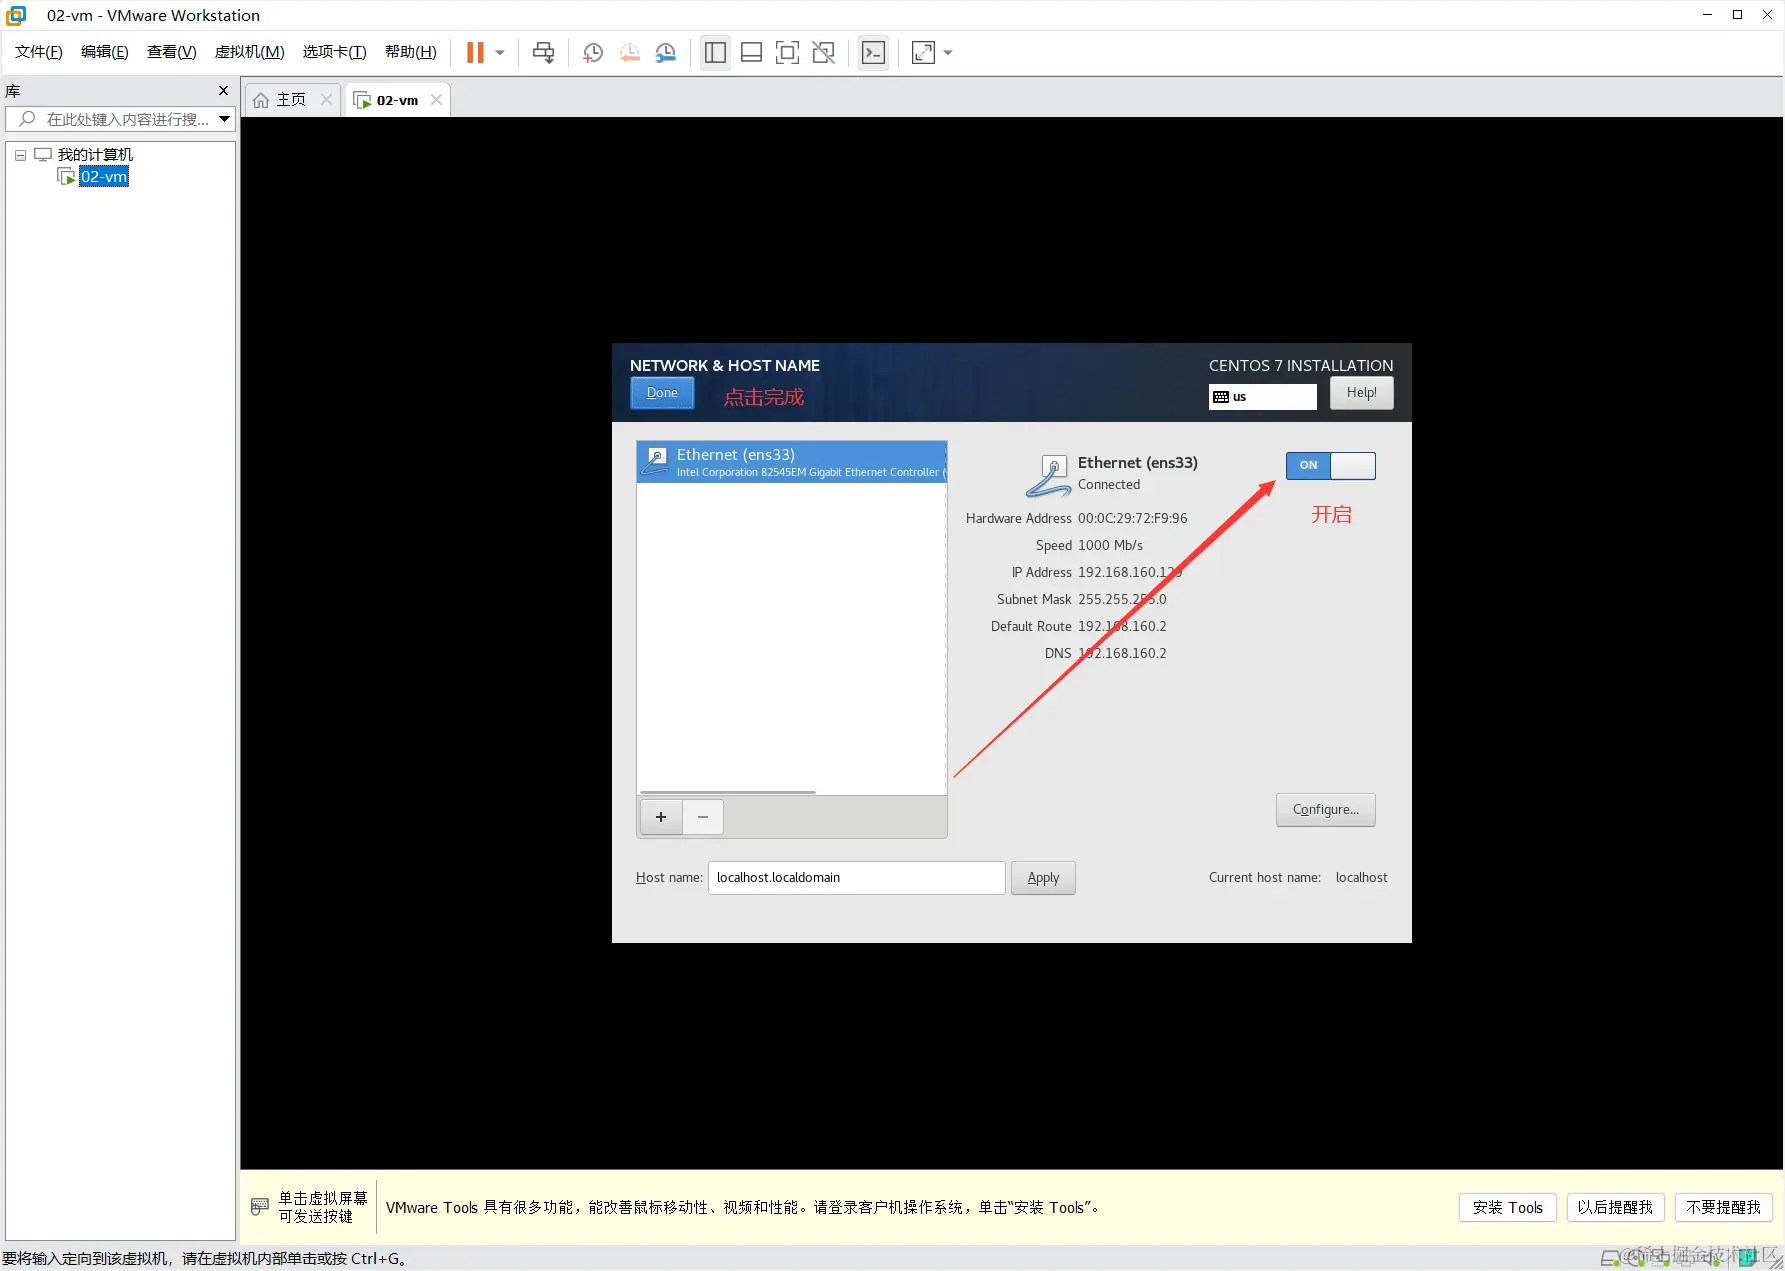Collapse the 我的计算机 tree node
Viewport: 1785px width, 1271px height.
pos(20,155)
